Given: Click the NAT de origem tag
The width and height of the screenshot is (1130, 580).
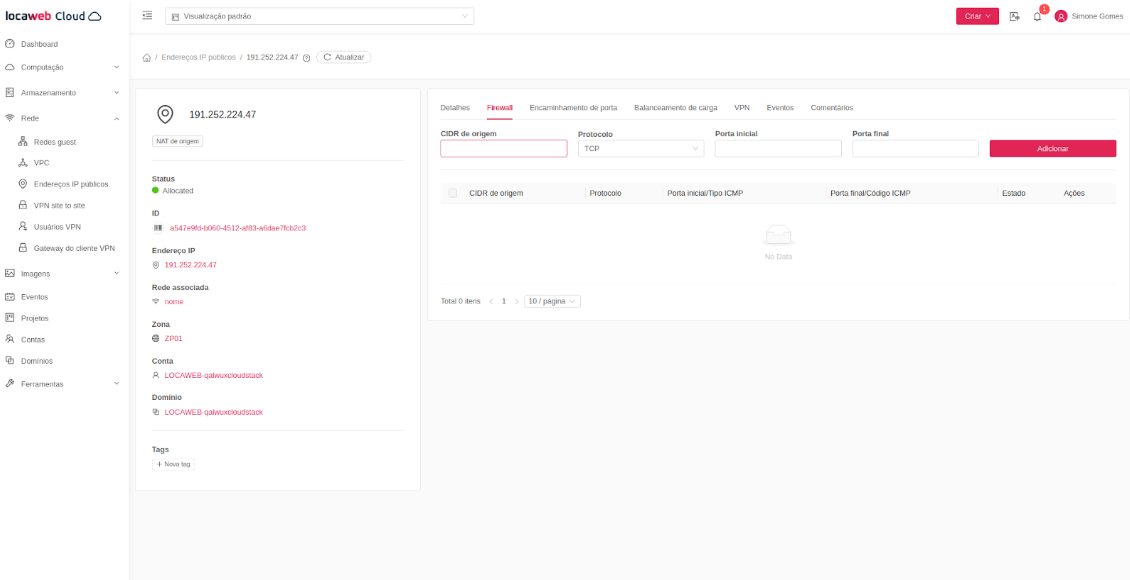Looking at the screenshot, I should [178, 141].
